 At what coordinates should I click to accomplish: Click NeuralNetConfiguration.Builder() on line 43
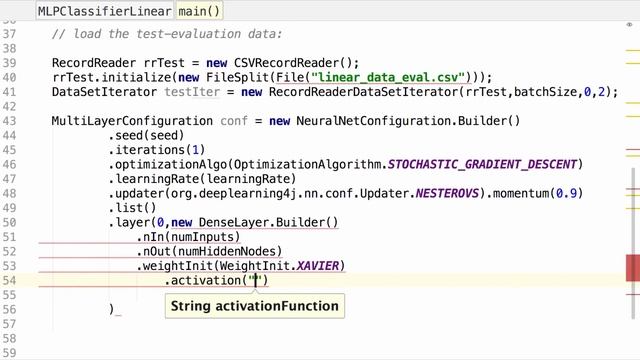point(408,121)
